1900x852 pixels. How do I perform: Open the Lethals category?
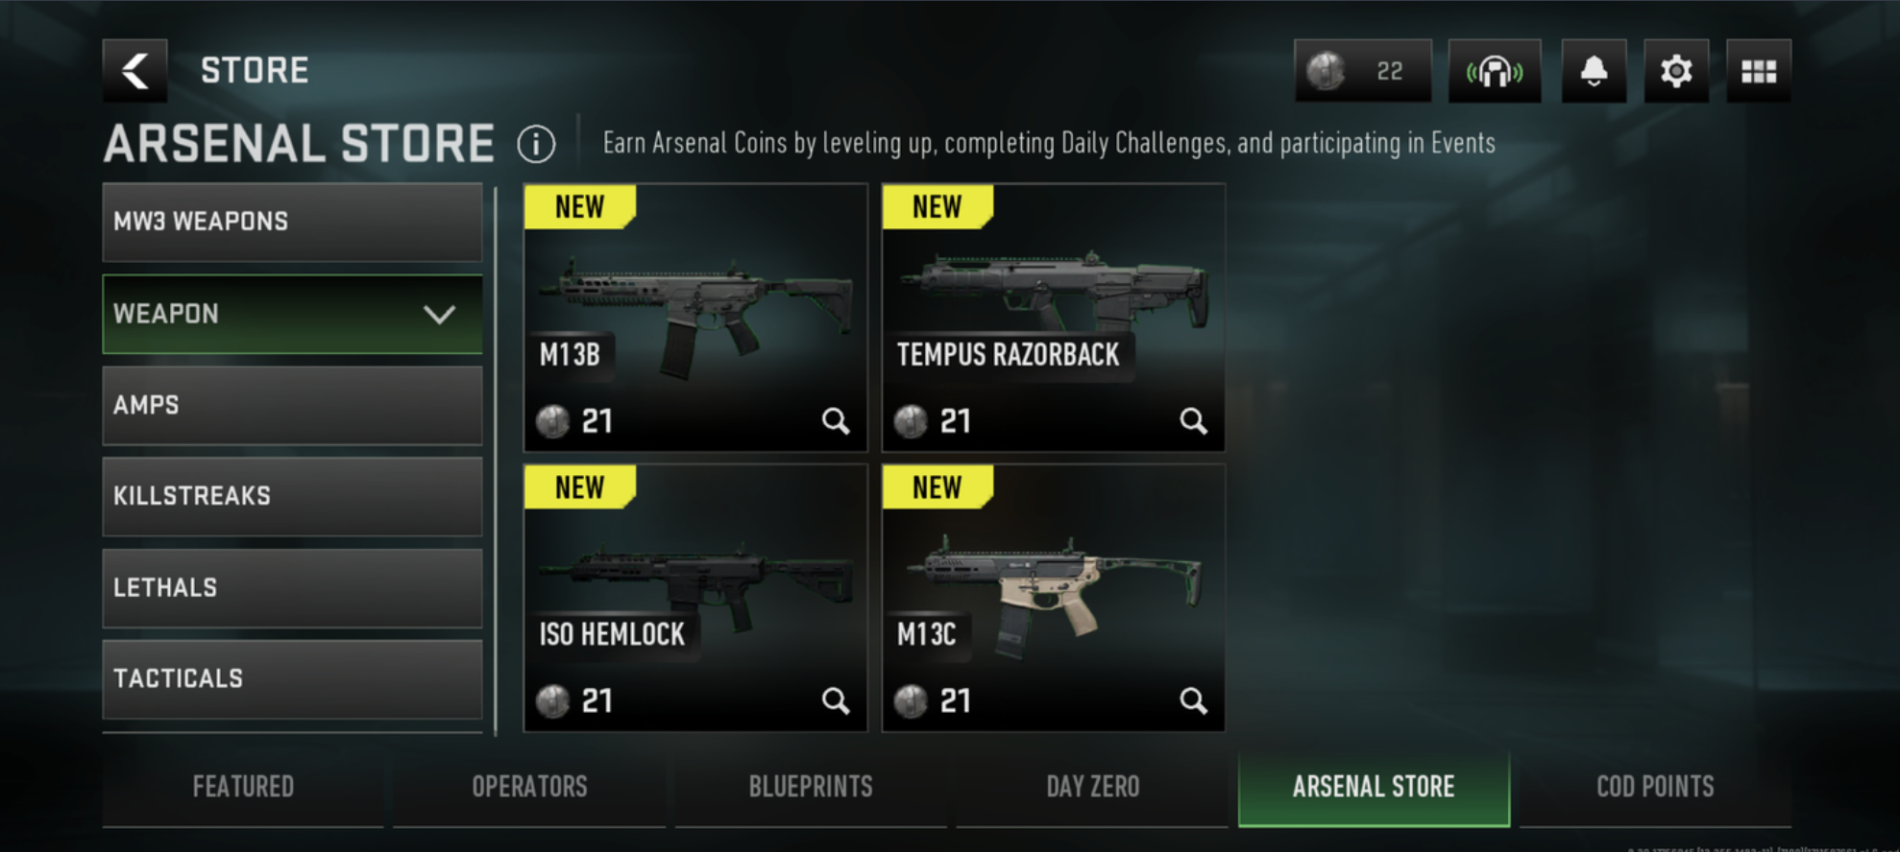tap(292, 588)
